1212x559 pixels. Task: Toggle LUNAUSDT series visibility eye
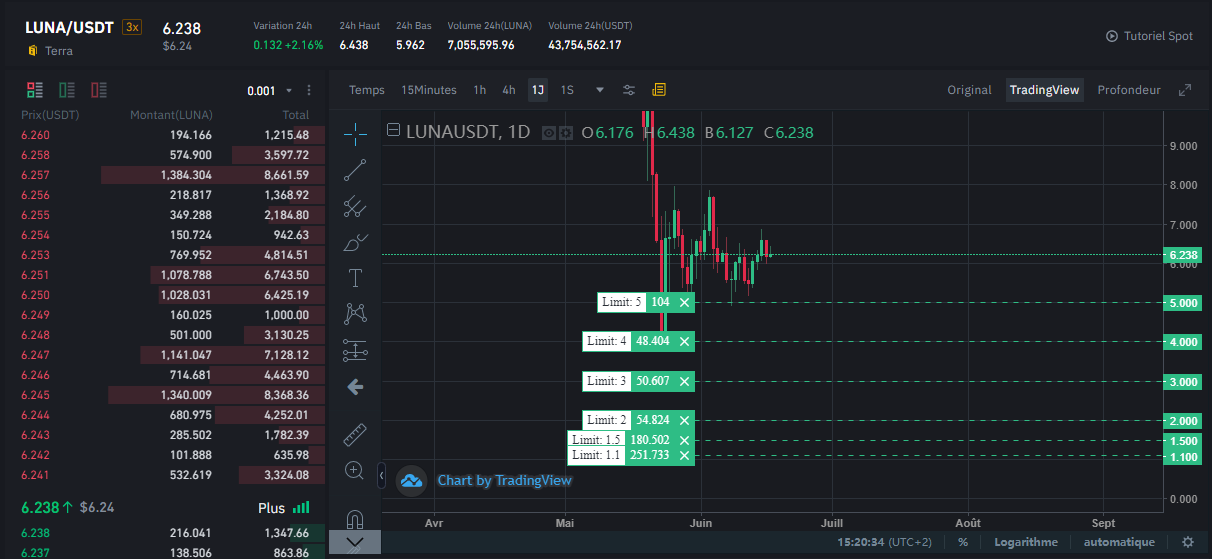(x=549, y=132)
